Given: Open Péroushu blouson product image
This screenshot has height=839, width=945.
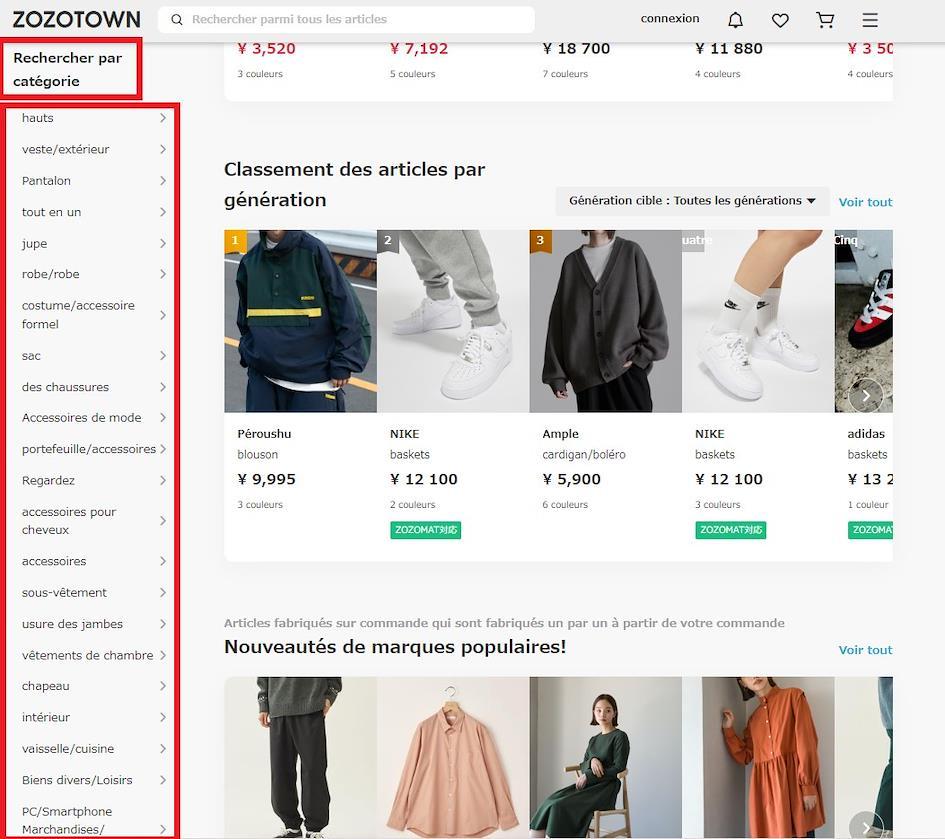Looking at the screenshot, I should pyautogui.click(x=301, y=321).
